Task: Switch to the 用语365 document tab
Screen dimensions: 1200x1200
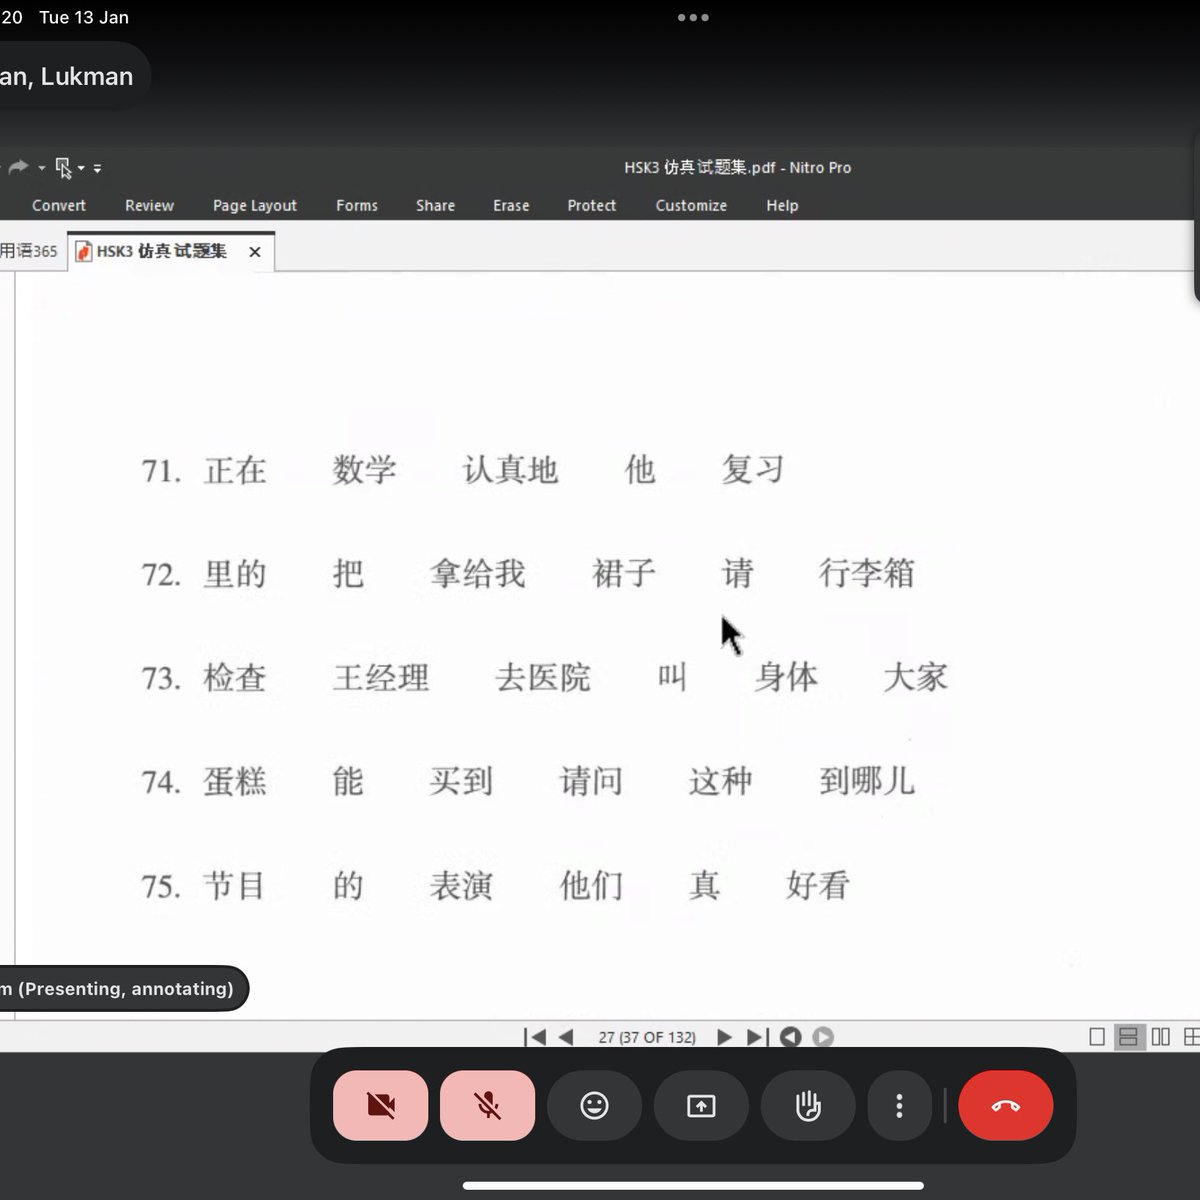Action: tap(30, 251)
